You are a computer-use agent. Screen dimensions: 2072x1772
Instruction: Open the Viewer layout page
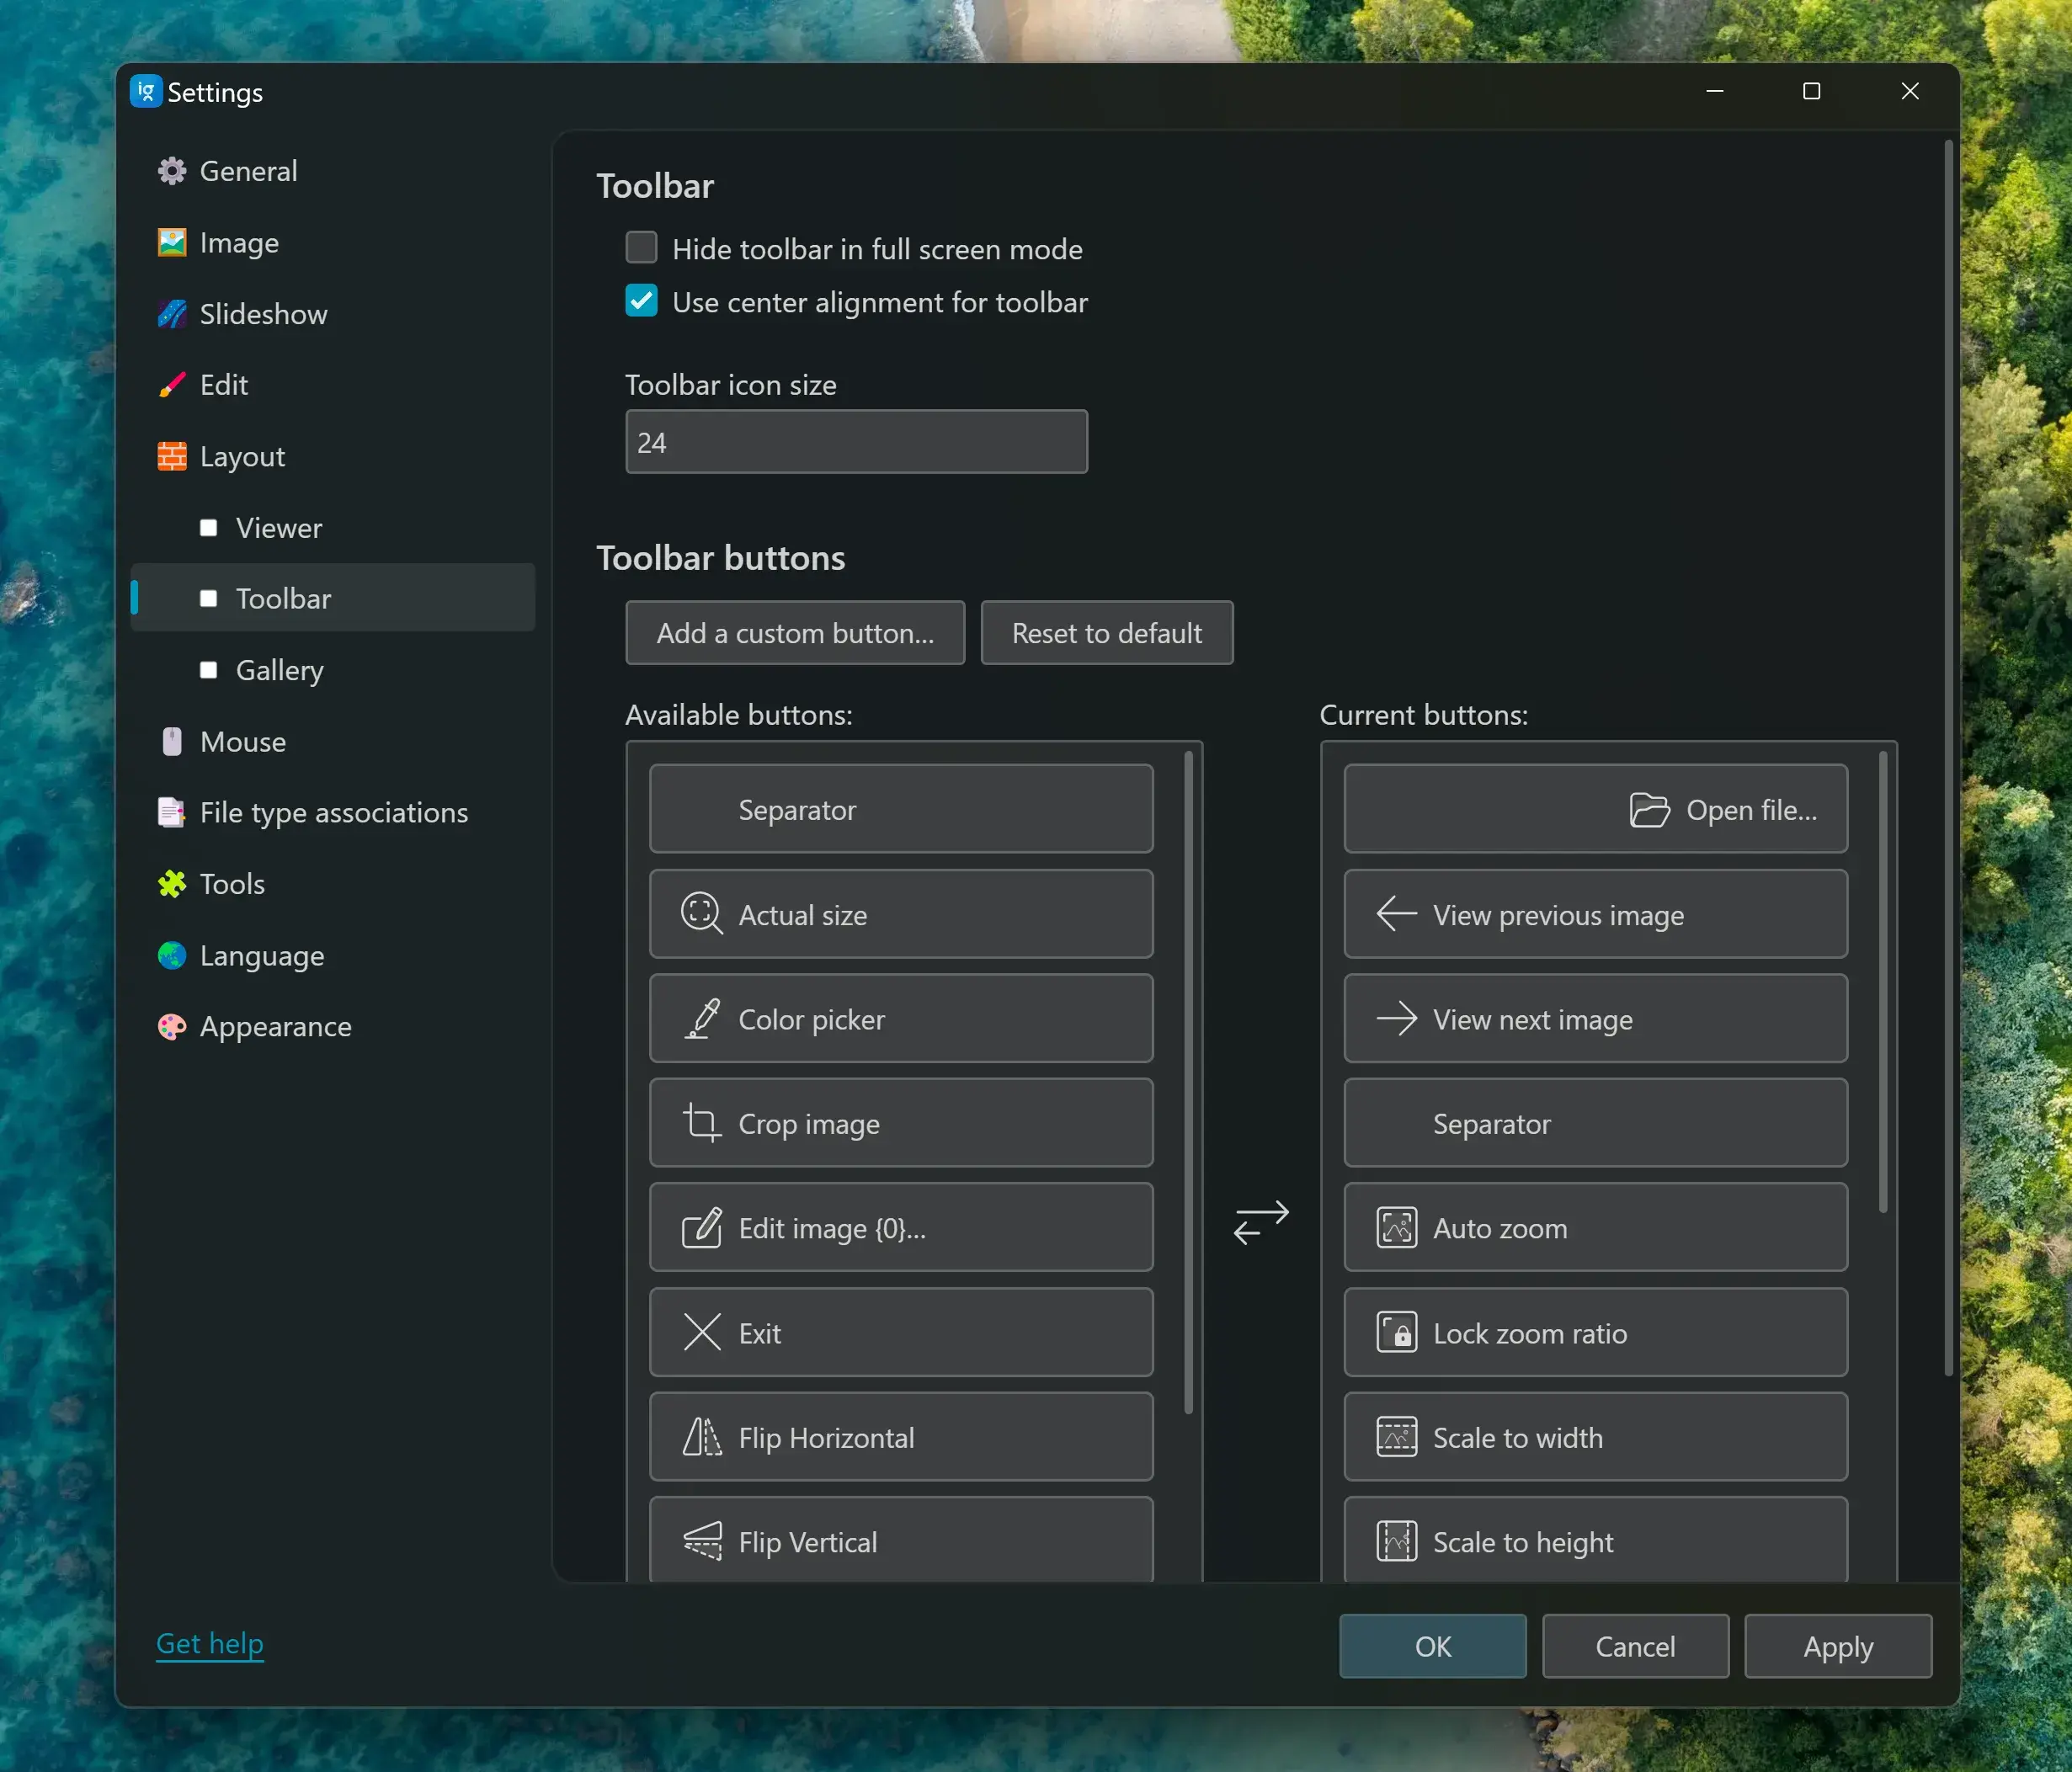point(278,528)
